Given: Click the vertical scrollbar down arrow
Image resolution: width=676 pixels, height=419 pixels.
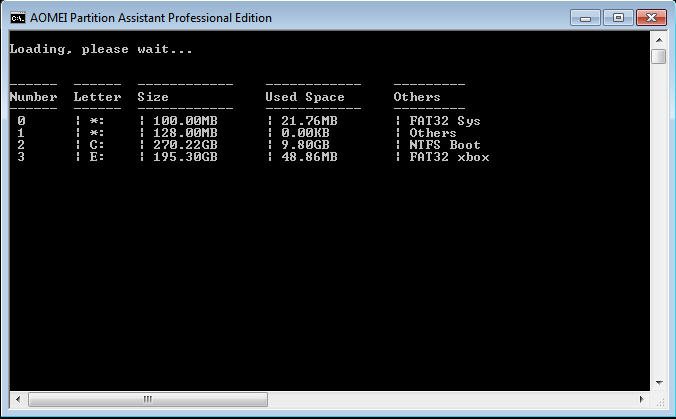Looking at the screenshot, I should [659, 383].
